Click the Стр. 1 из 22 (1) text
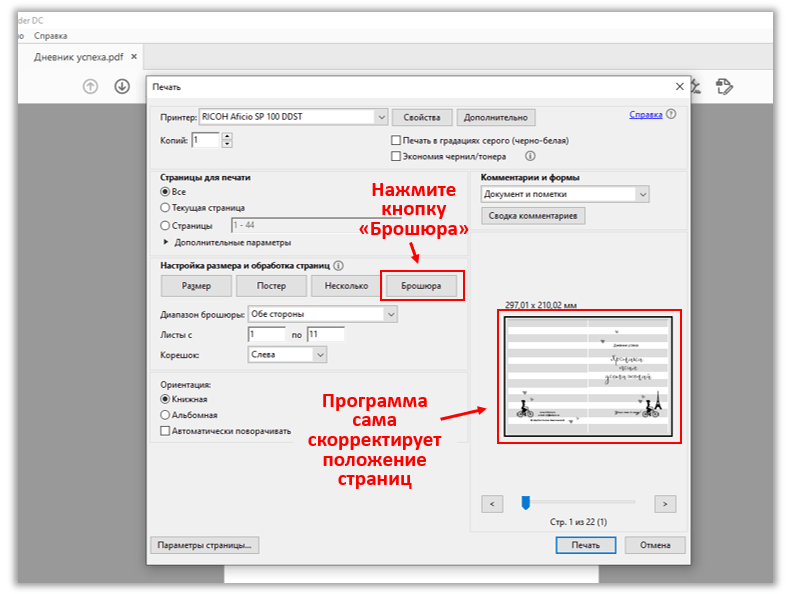The image size is (789, 594). point(579,522)
